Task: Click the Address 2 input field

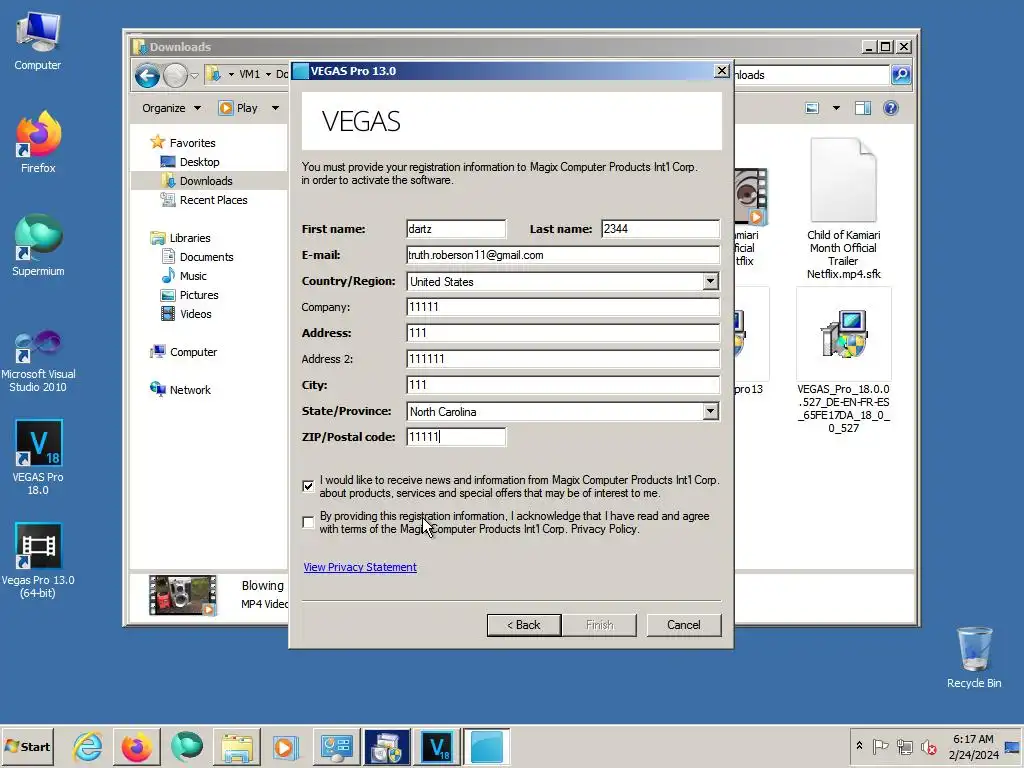Action: (x=562, y=359)
